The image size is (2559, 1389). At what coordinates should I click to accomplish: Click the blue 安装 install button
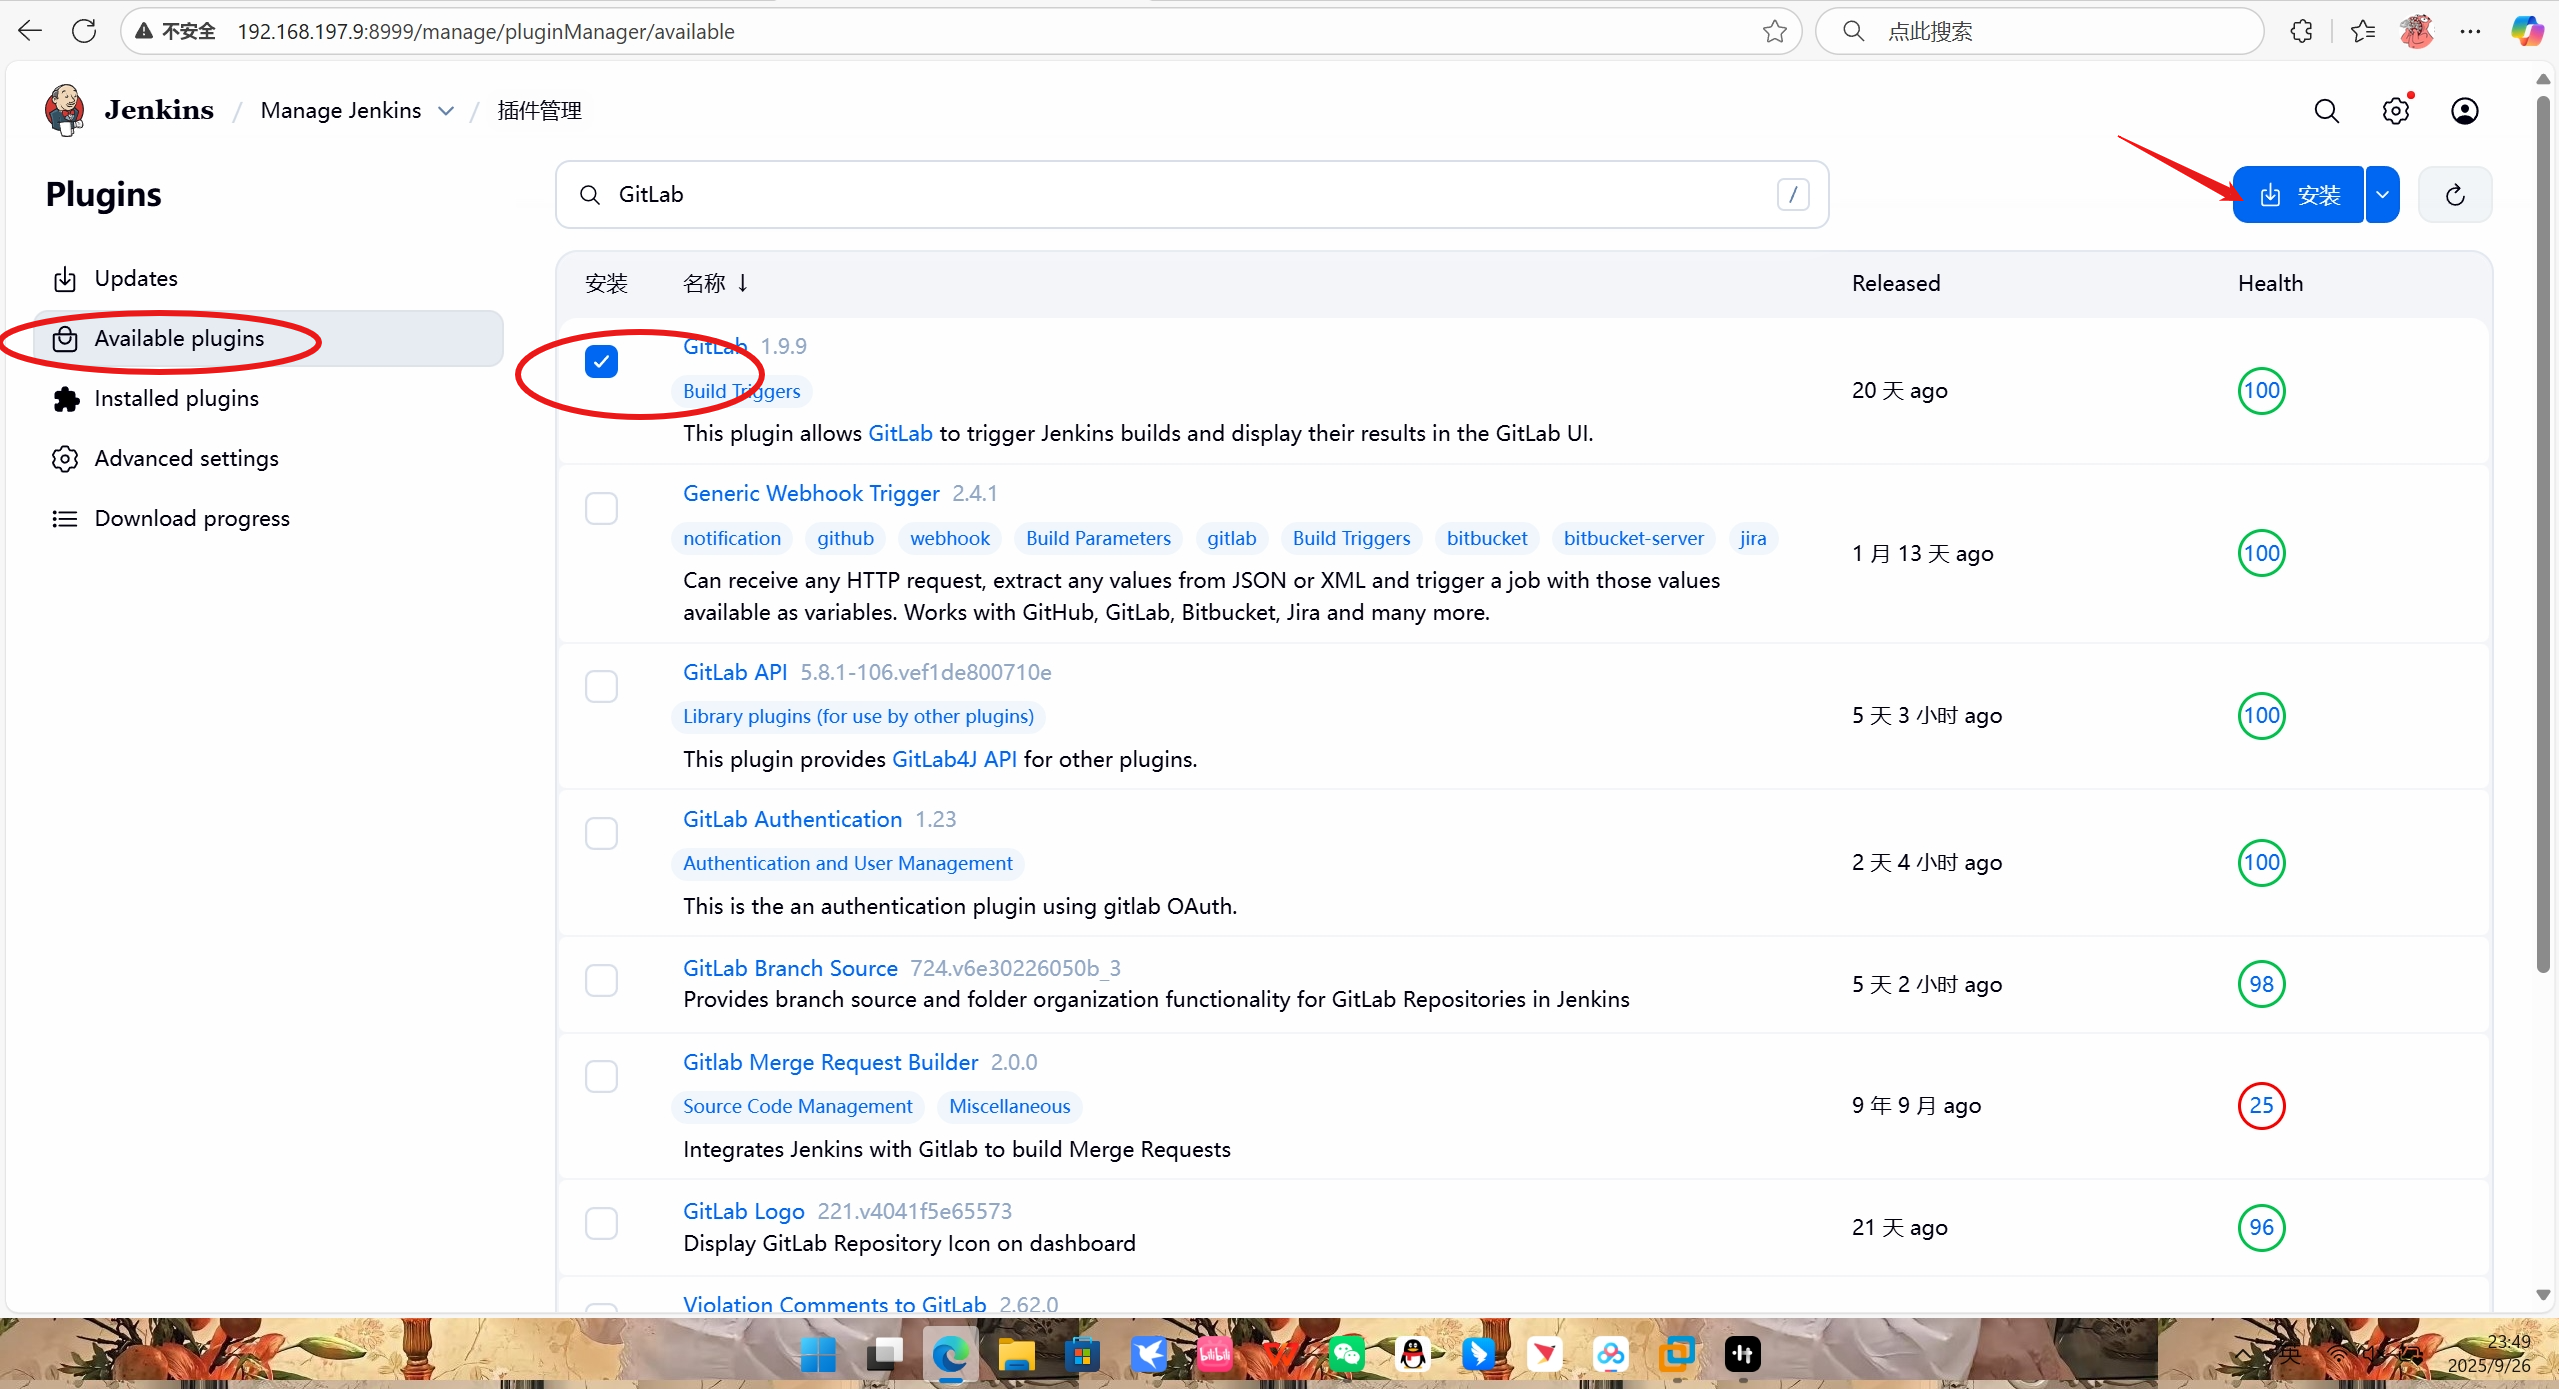(x=2298, y=195)
